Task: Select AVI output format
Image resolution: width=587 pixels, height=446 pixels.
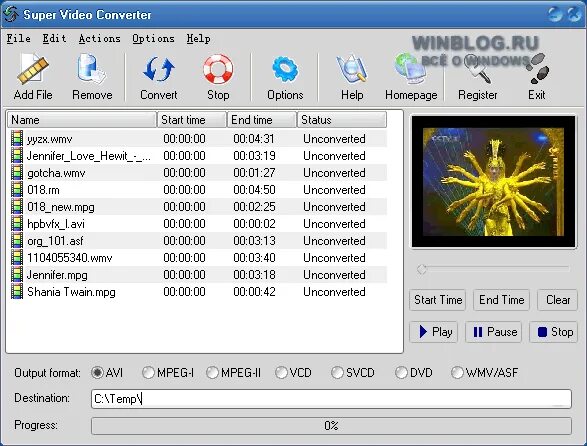Action: [x=97, y=373]
